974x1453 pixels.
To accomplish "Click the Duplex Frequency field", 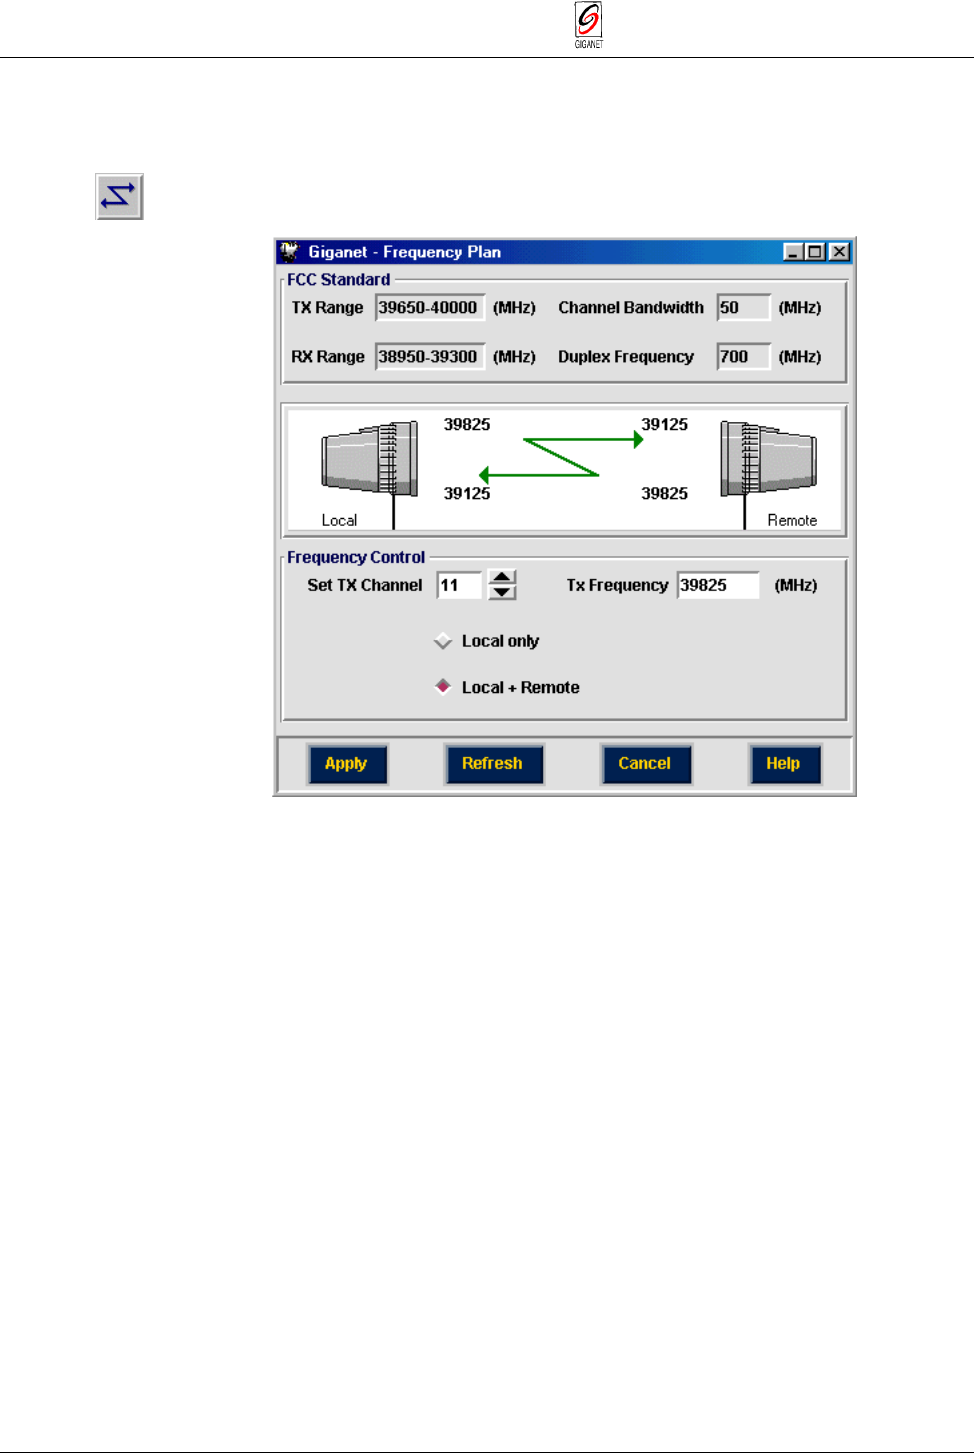I will pos(743,357).
